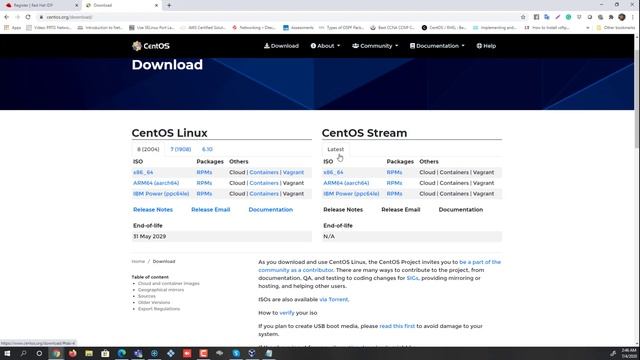Close the Red Hat browser tab
The height and width of the screenshot is (360, 640).
[76, 5]
